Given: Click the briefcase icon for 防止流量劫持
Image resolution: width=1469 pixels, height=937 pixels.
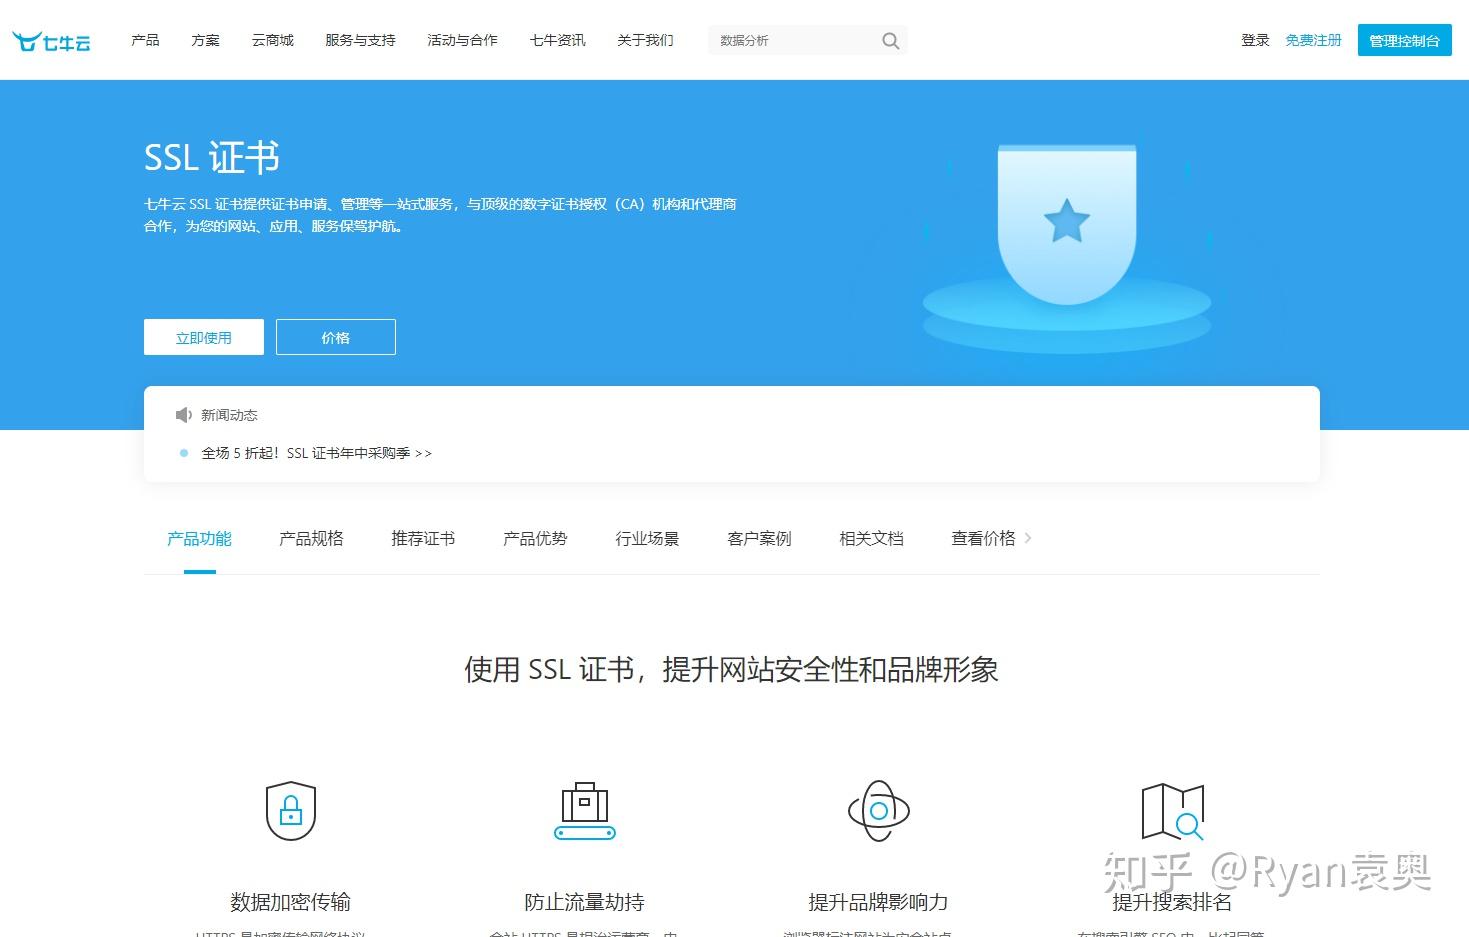Looking at the screenshot, I should pyautogui.click(x=585, y=811).
